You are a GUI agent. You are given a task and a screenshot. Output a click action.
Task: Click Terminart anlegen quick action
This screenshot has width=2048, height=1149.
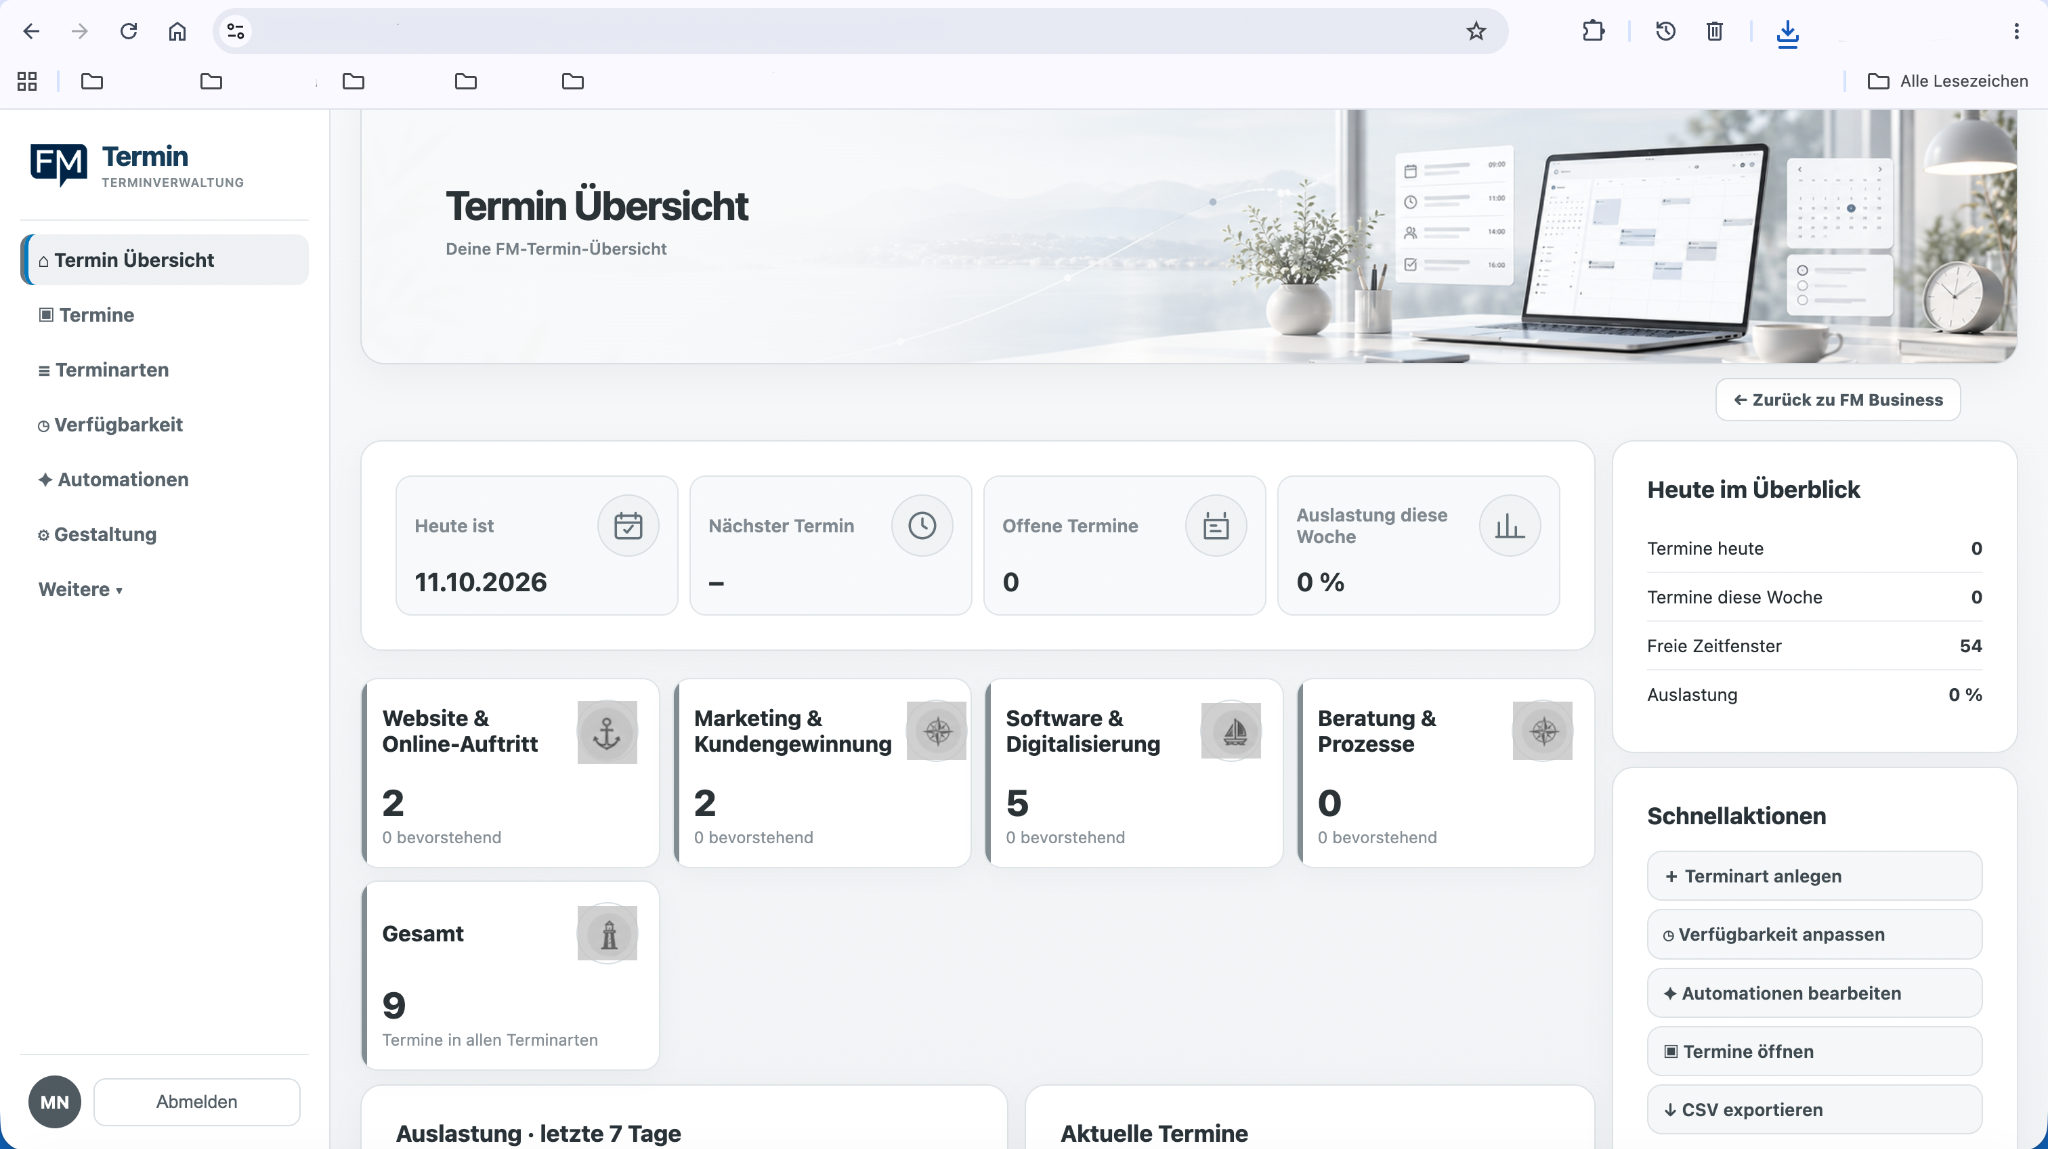[1814, 876]
